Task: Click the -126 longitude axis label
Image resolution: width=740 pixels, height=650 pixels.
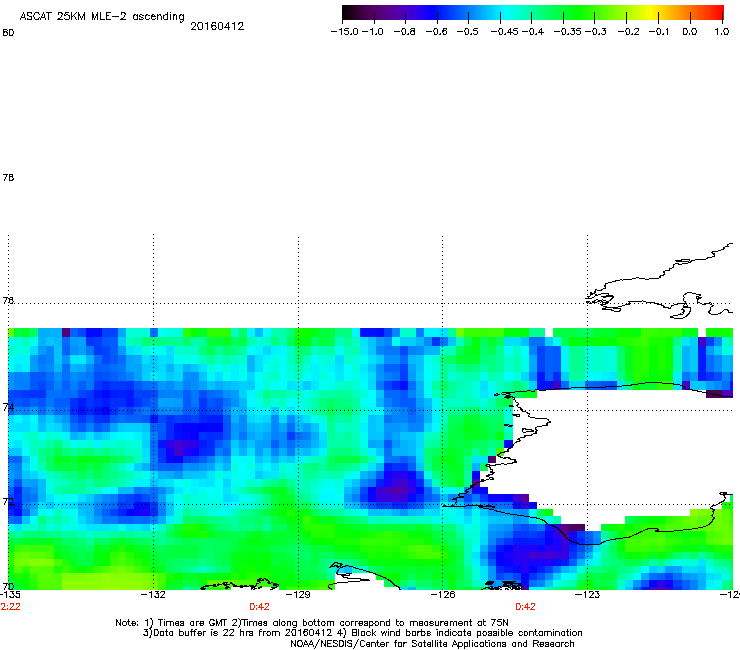Action: [443, 595]
